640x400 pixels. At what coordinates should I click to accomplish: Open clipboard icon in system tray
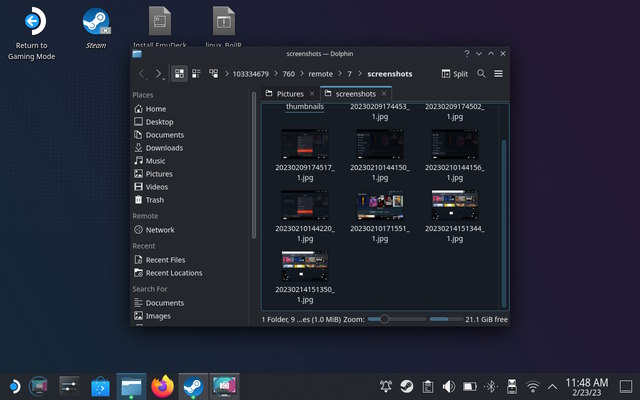[x=427, y=386]
